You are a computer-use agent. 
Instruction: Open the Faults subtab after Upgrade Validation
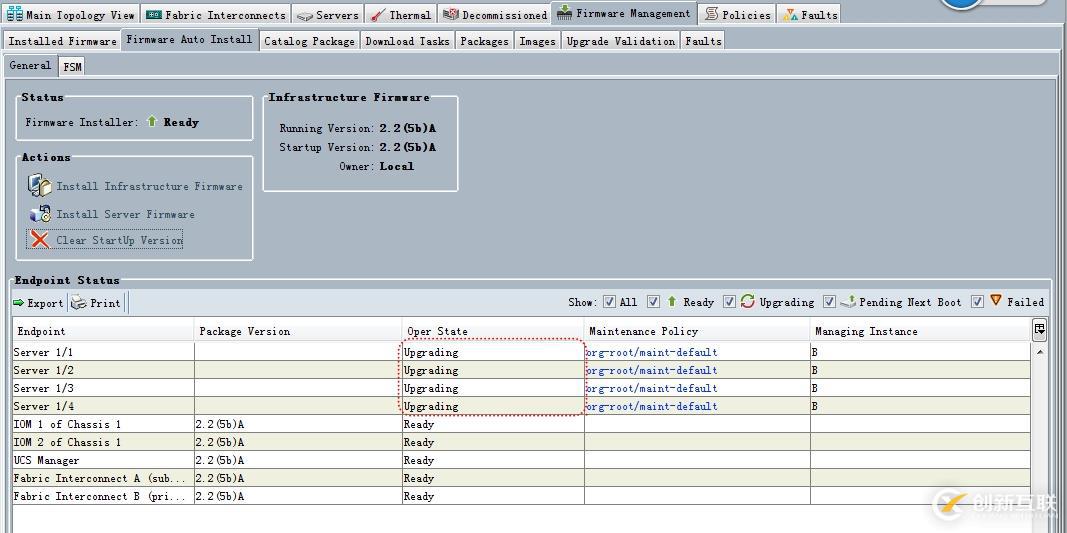[x=703, y=41]
